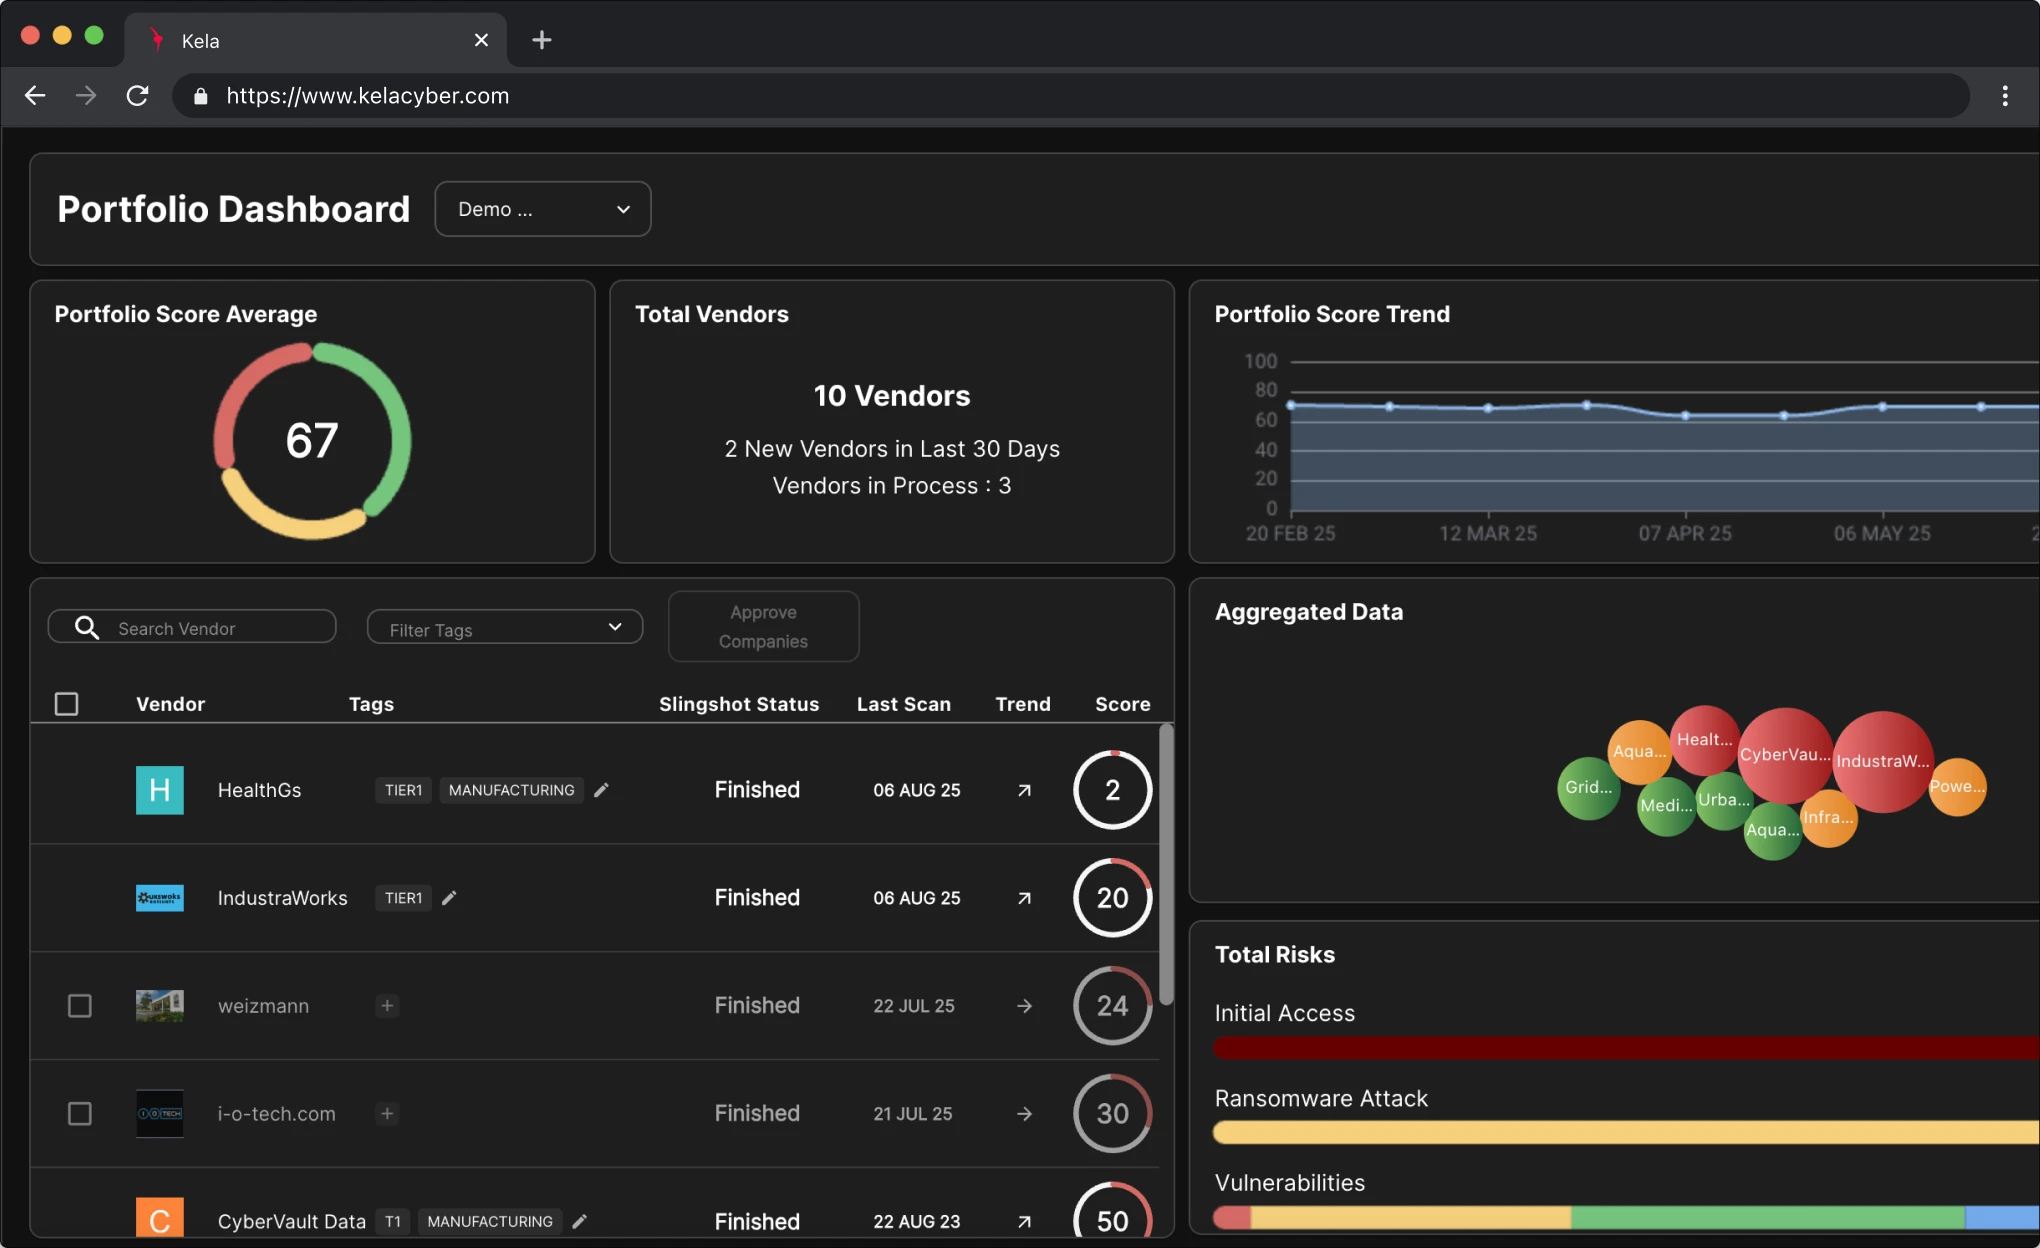Sort by Vendor column header
2040x1248 pixels.
point(170,704)
